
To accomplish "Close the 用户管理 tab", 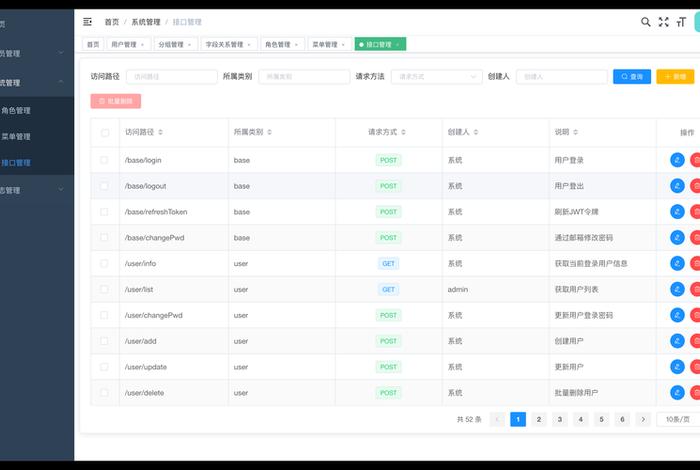I will point(142,44).
